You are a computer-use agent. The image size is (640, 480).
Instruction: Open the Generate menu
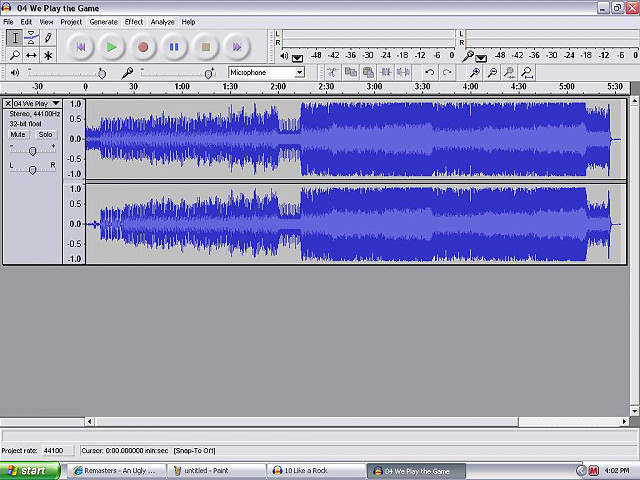104,22
